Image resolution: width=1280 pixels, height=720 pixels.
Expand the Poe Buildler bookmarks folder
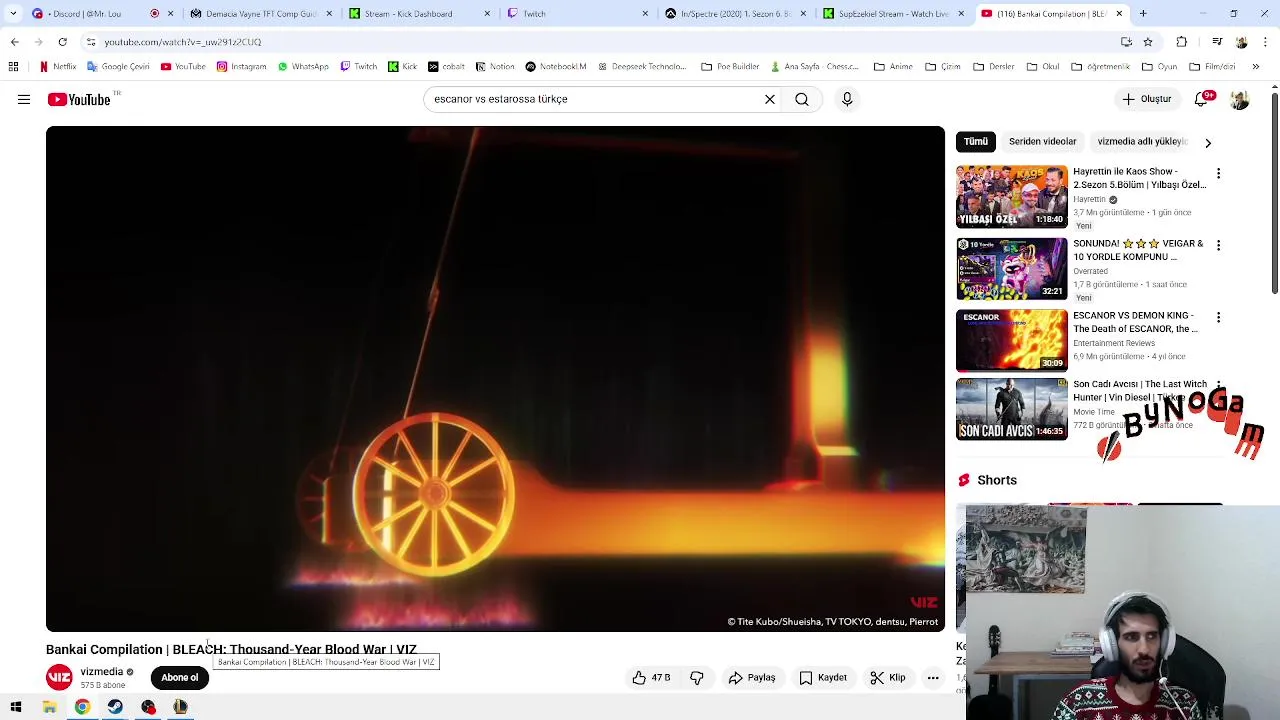[730, 67]
